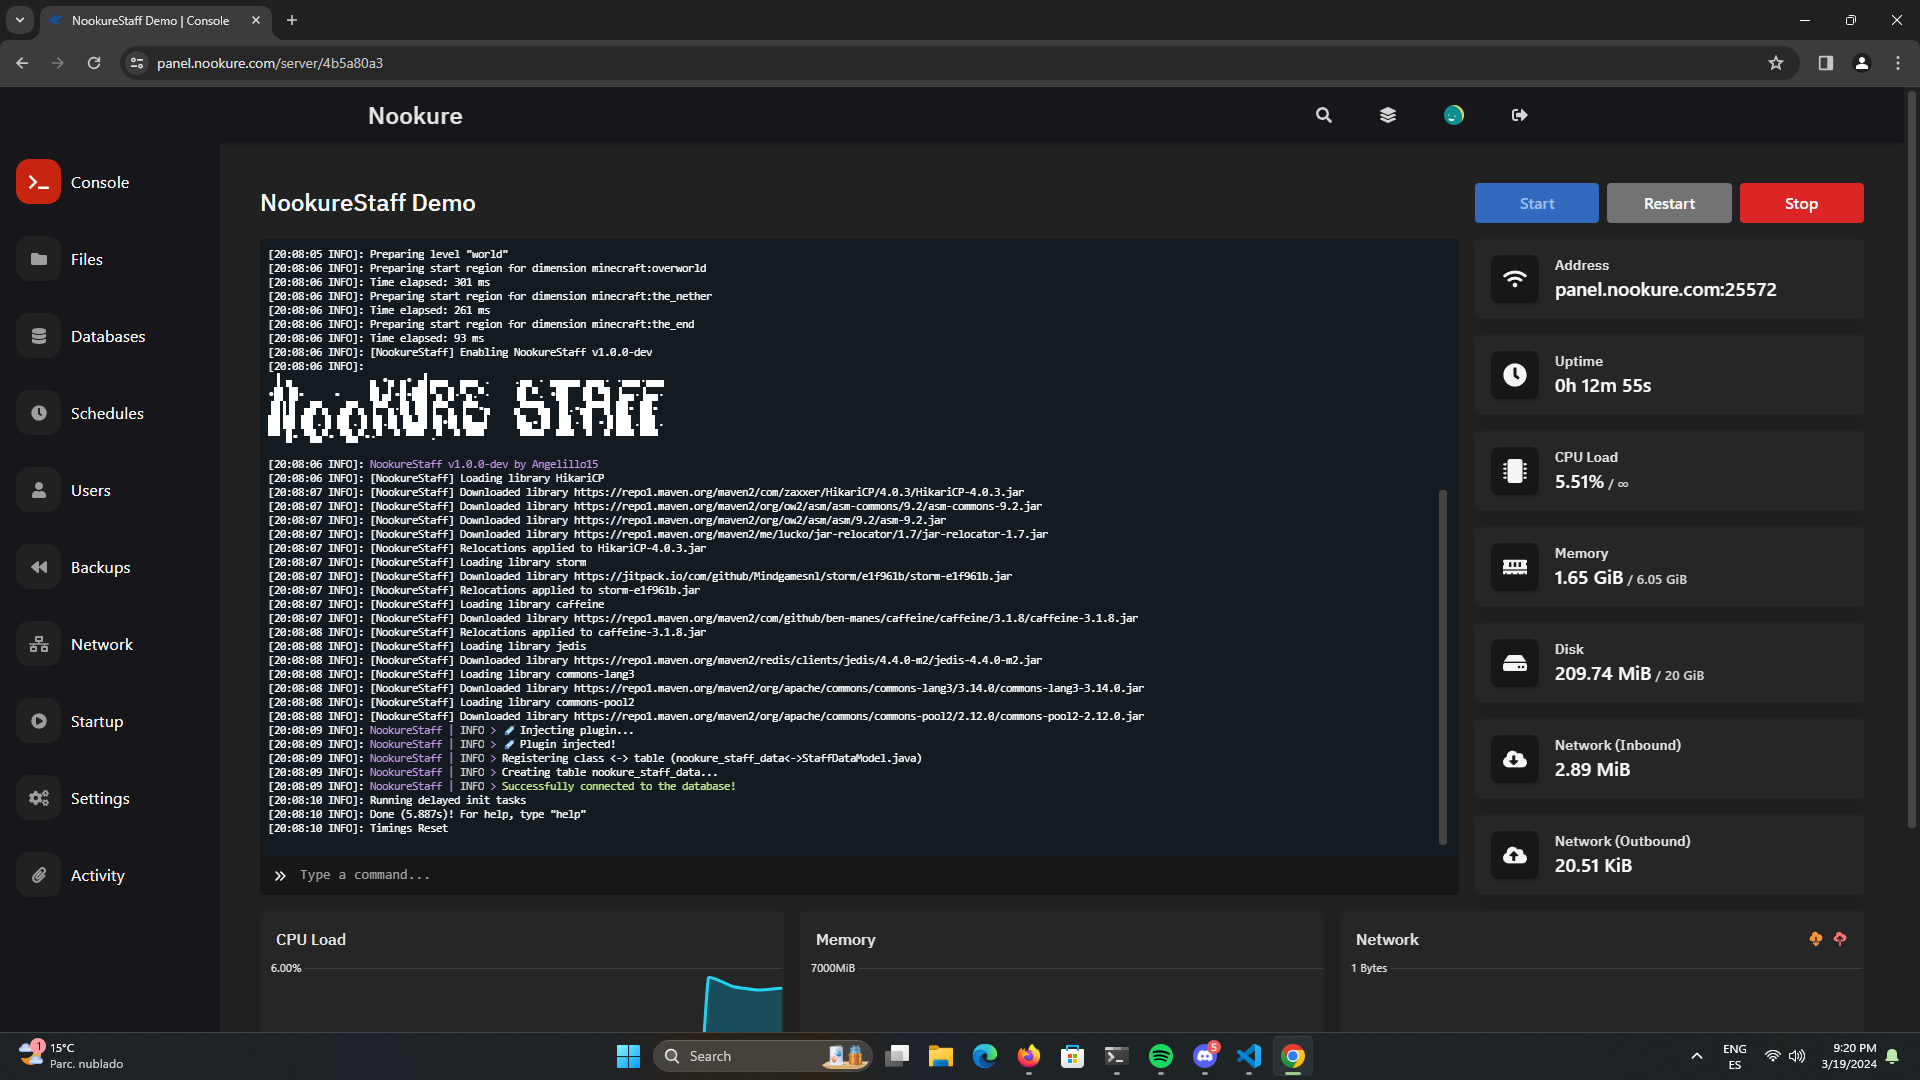This screenshot has width=1920, height=1080.
Task: Expand the tab search dropdown arrow
Action: [19, 20]
